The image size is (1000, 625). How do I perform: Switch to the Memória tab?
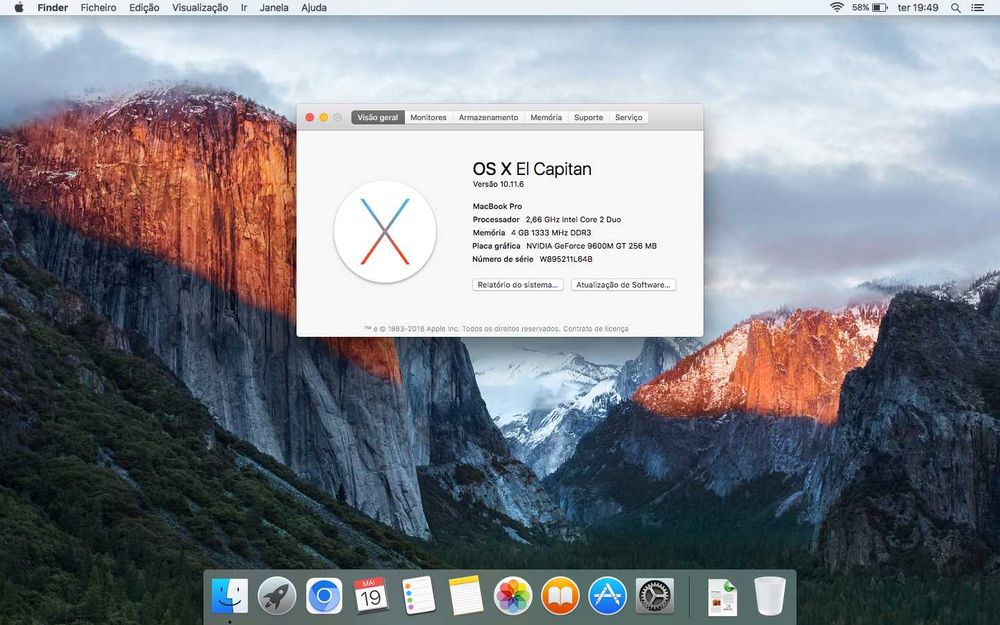point(546,117)
